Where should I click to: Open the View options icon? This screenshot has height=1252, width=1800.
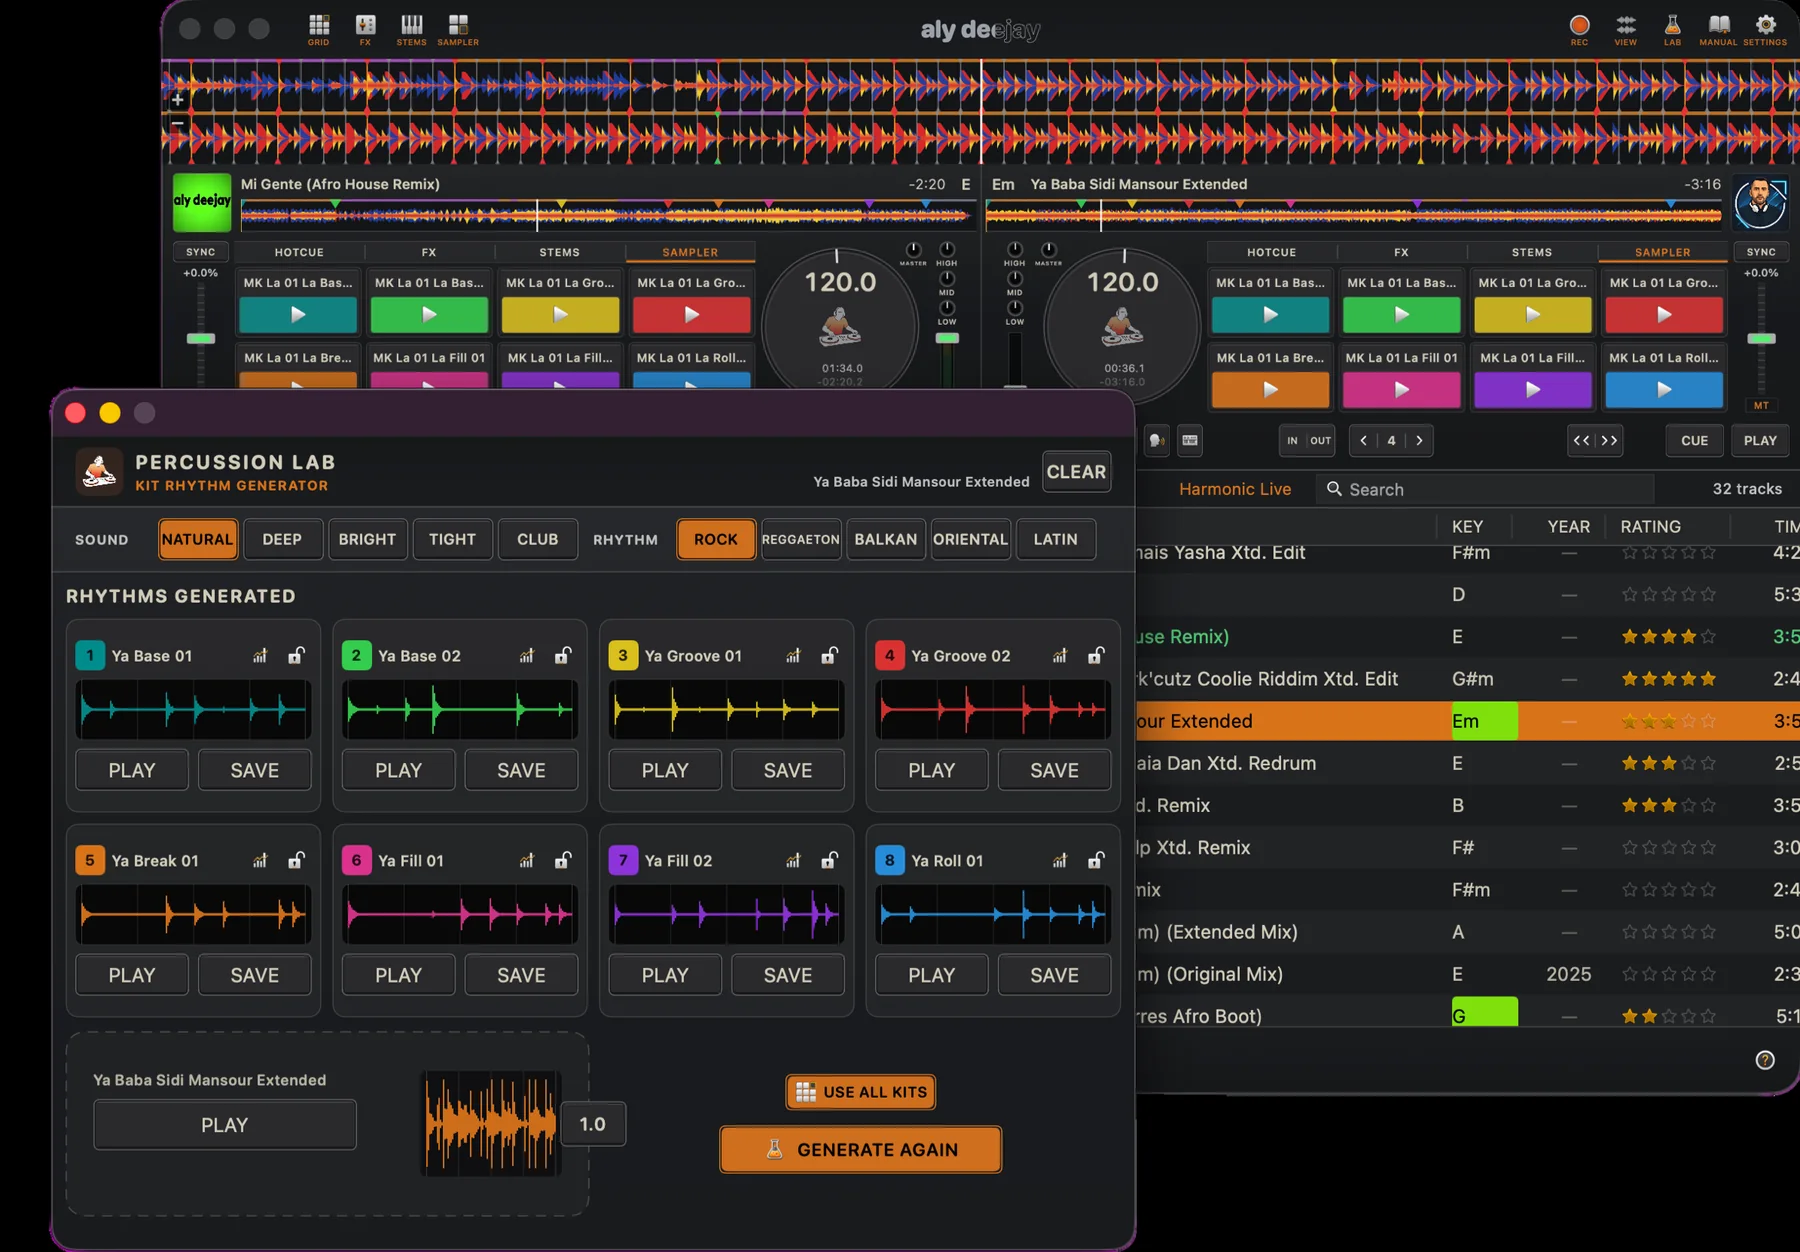tap(1626, 29)
